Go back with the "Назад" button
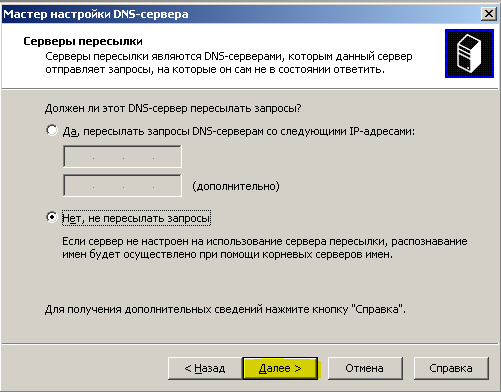This screenshot has height=392, width=501. (205, 368)
